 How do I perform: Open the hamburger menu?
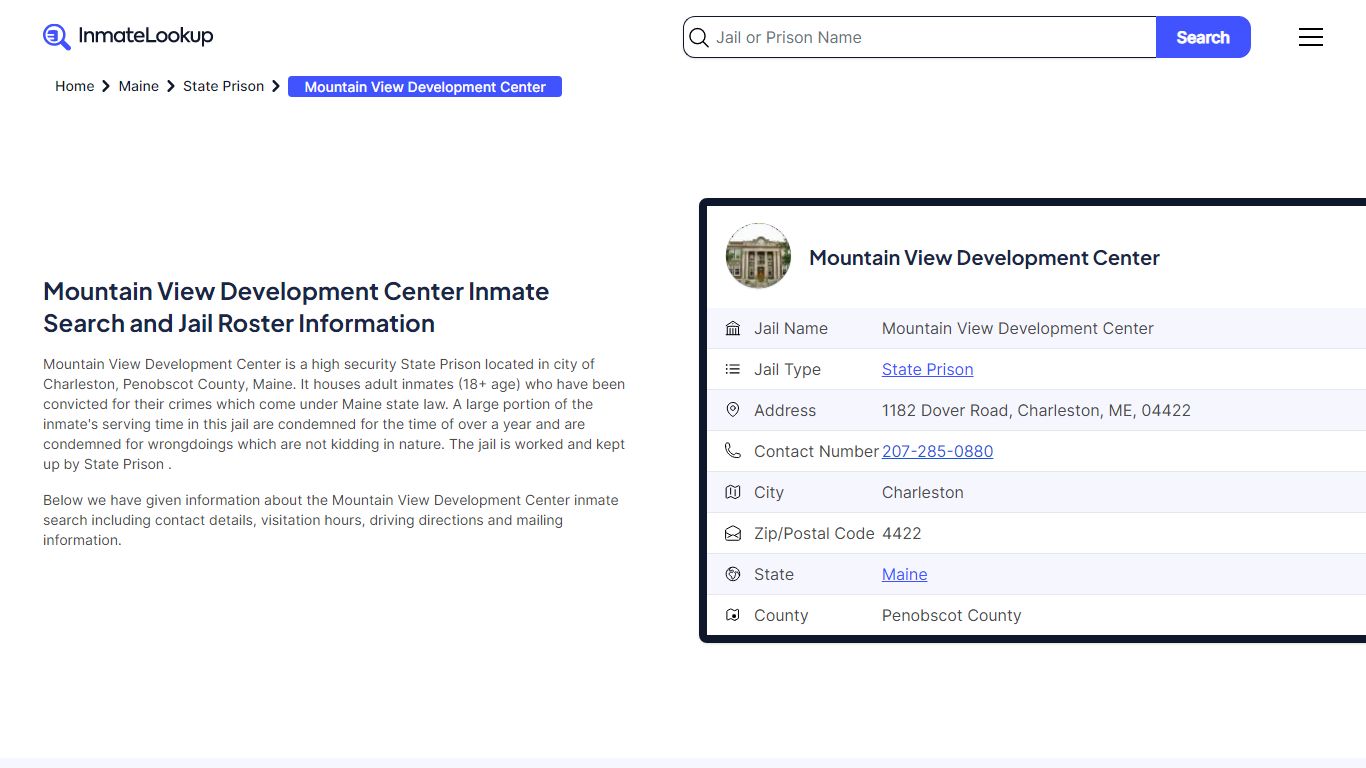(1310, 37)
